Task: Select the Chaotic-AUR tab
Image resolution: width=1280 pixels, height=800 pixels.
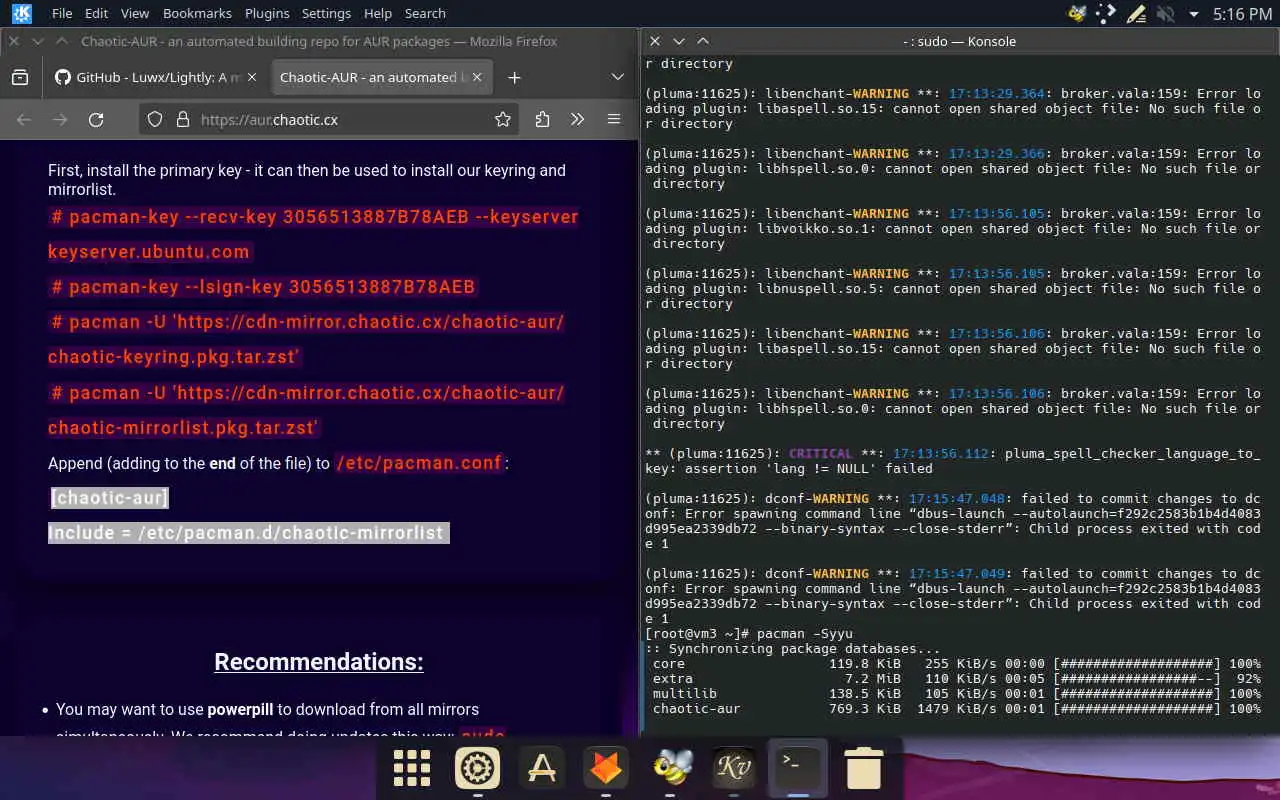Action: coord(380,77)
